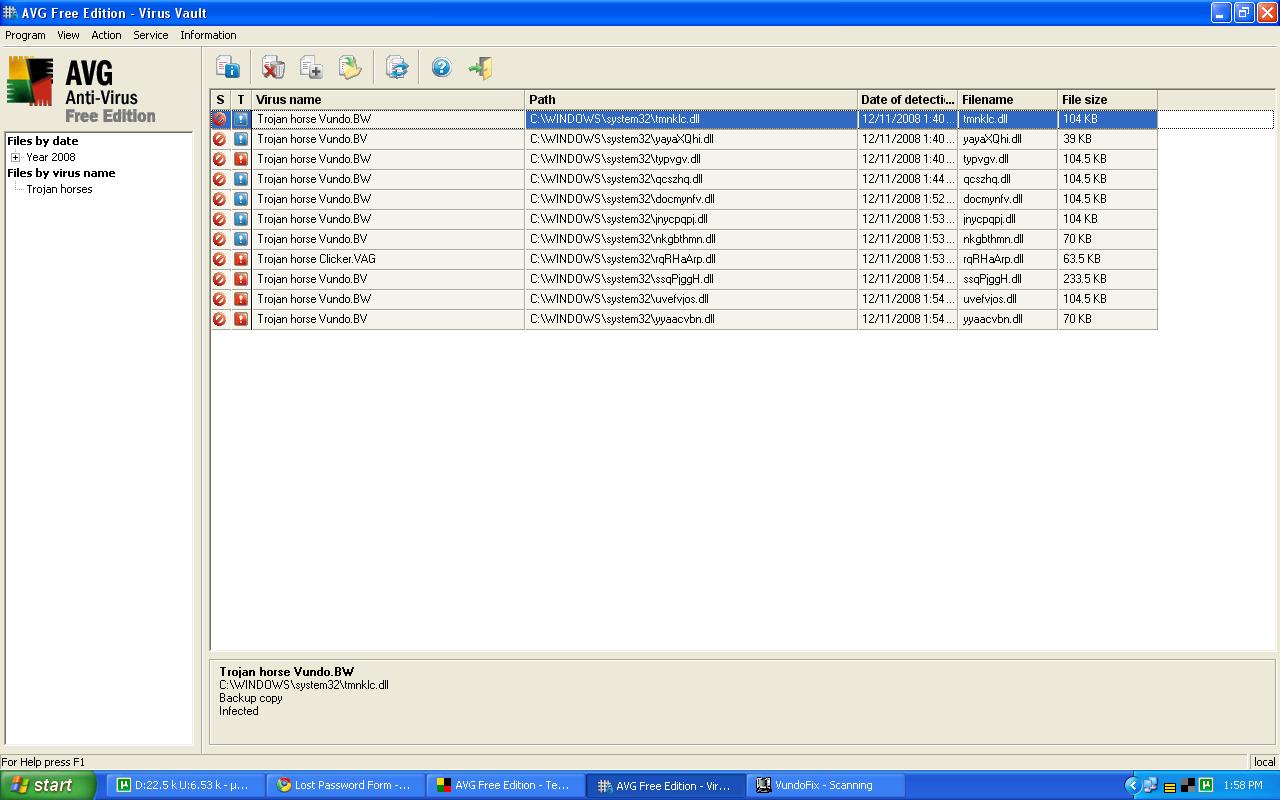Open the Program menu

coord(25,35)
